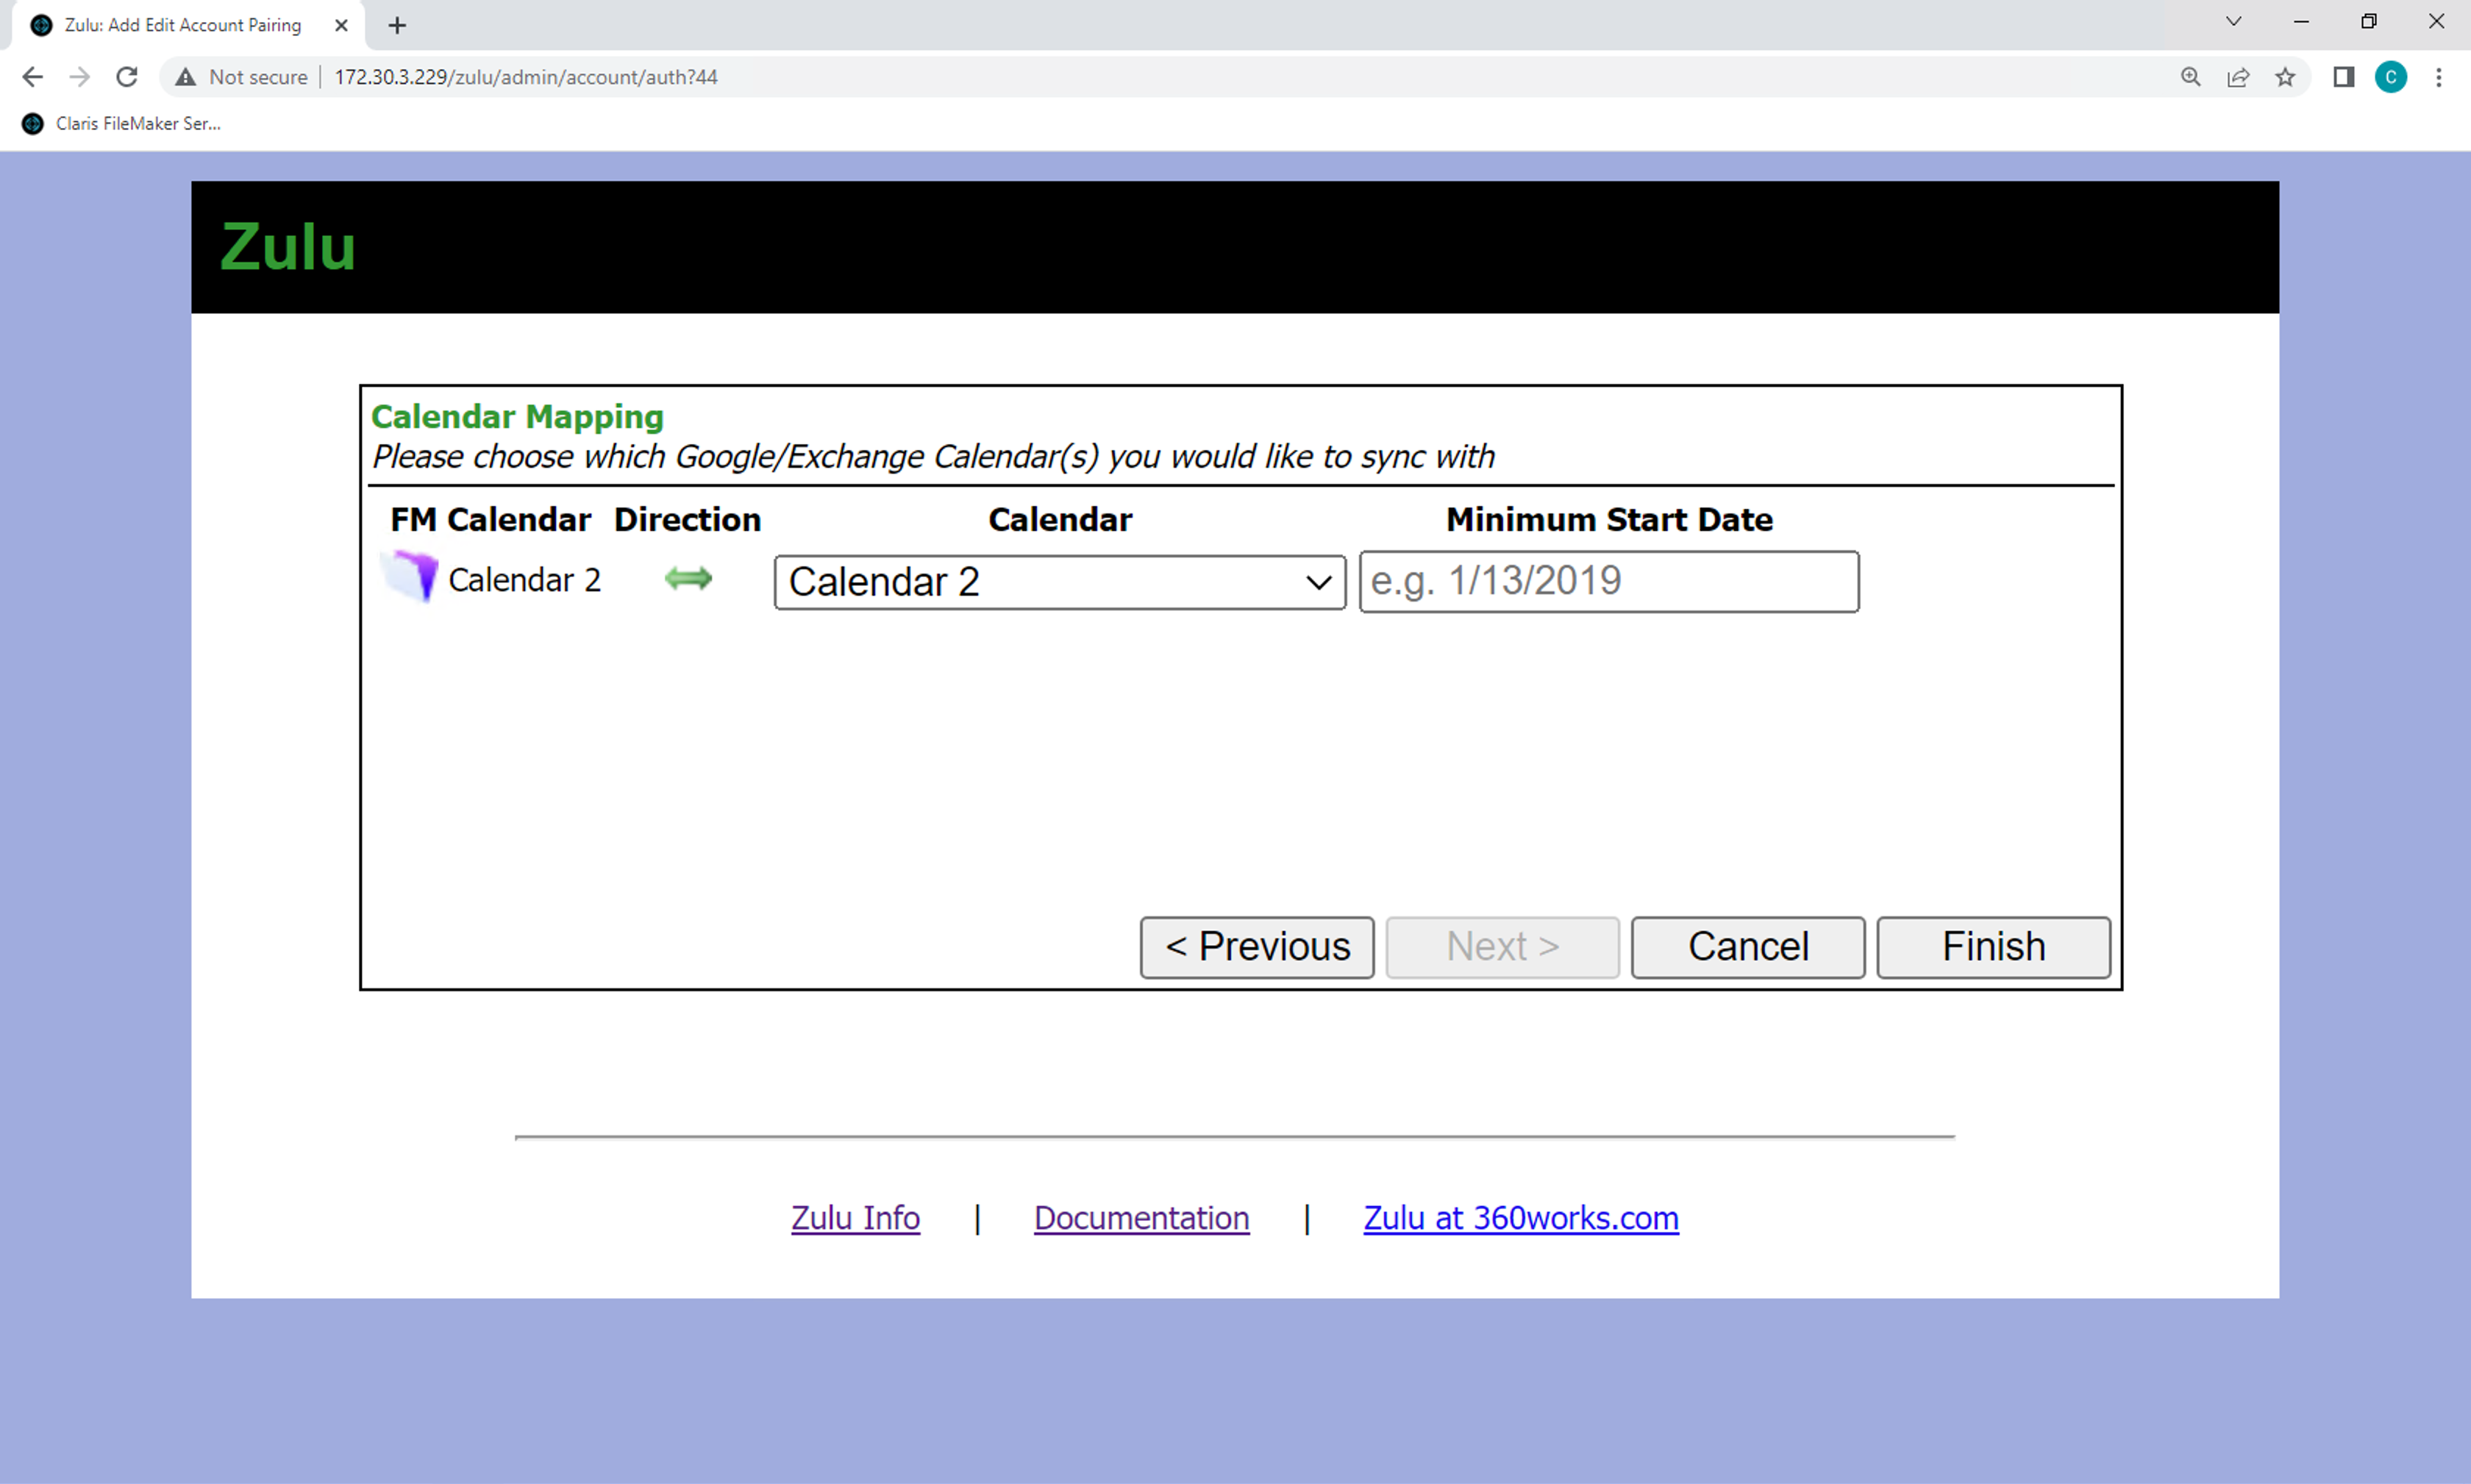Viewport: 2471px width, 1484px height.
Task: Restore down the browser window
Action: (x=2368, y=21)
